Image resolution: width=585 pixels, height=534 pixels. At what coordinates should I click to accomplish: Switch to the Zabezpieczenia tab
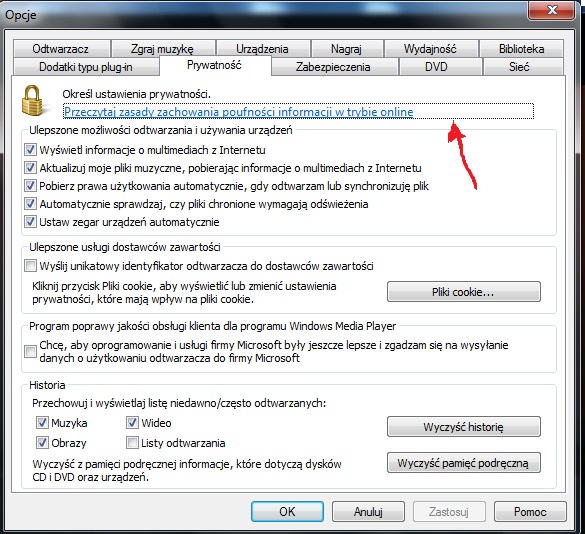(x=333, y=67)
